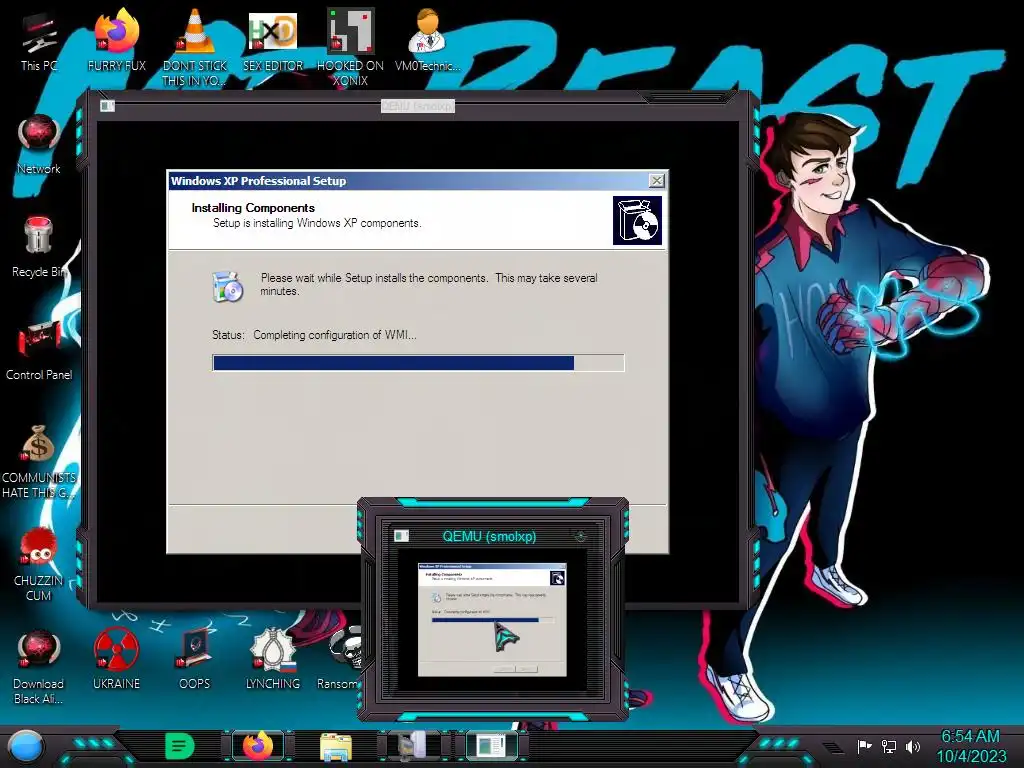Click the volume speaker tray icon
This screenshot has height=768, width=1024.
[x=913, y=746]
